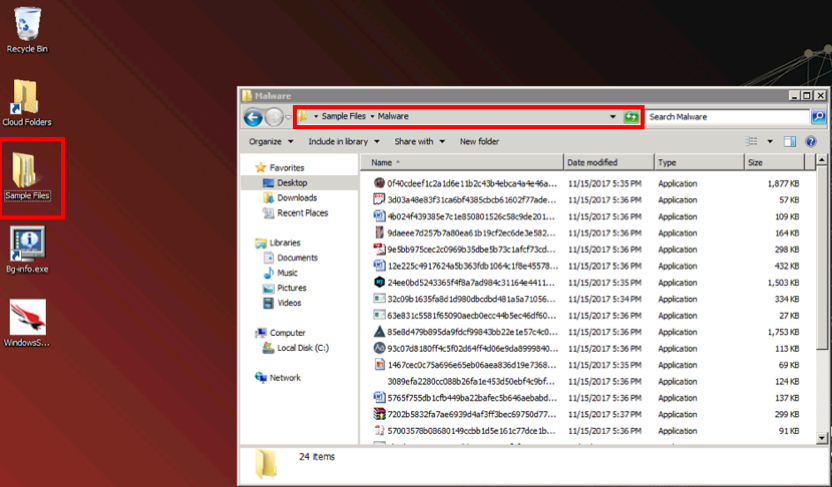Click the file list scrollbar down arrow
The height and width of the screenshot is (487, 832).
click(823, 437)
